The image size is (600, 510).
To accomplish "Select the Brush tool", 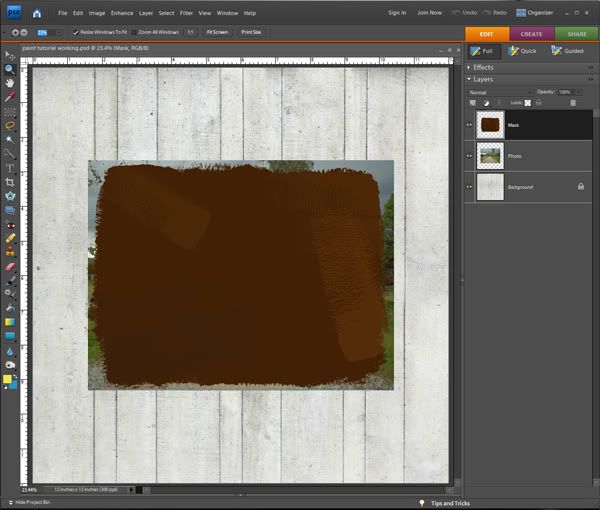I will (x=10, y=280).
